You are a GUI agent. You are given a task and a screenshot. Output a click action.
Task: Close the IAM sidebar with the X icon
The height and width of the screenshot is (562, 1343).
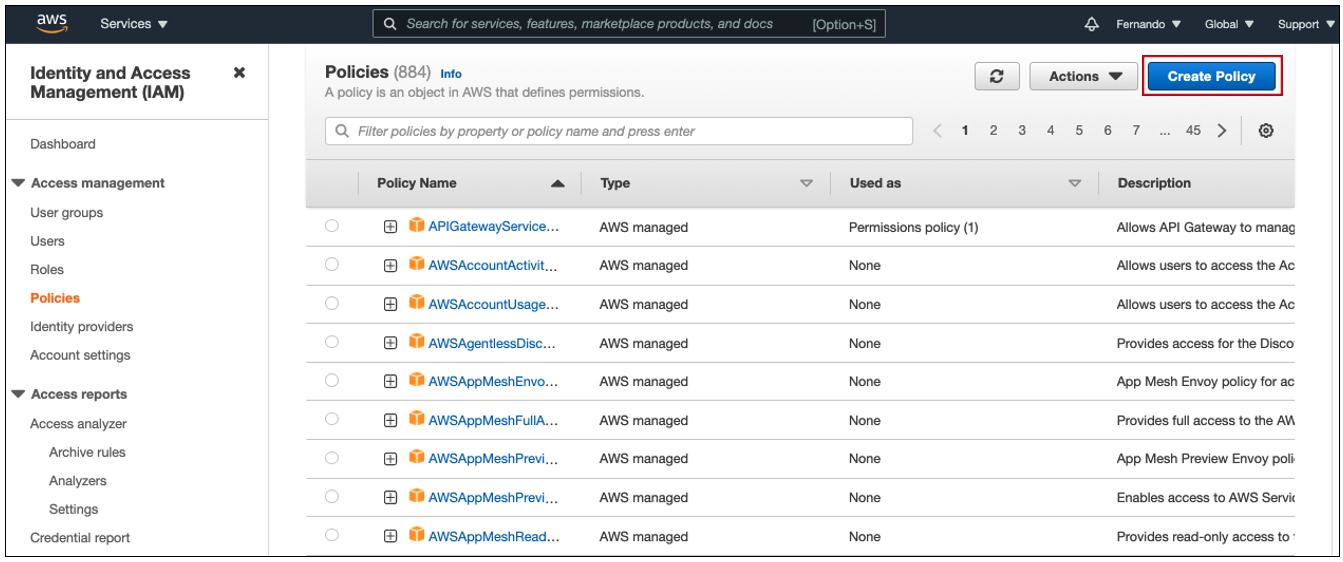point(239,73)
